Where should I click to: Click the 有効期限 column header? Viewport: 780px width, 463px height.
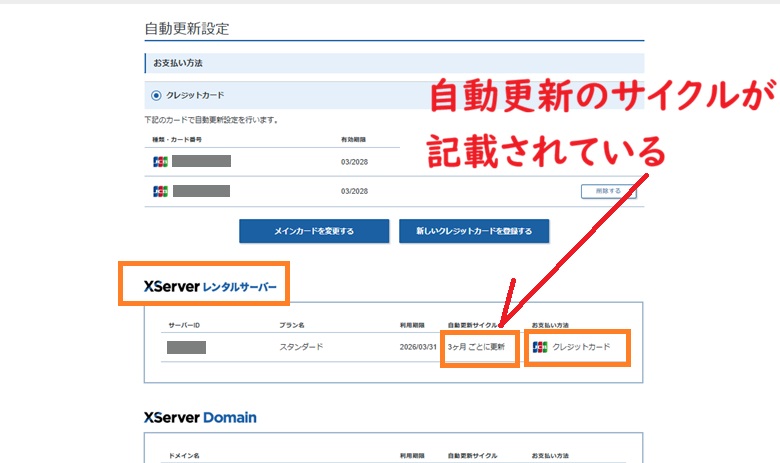[353, 140]
